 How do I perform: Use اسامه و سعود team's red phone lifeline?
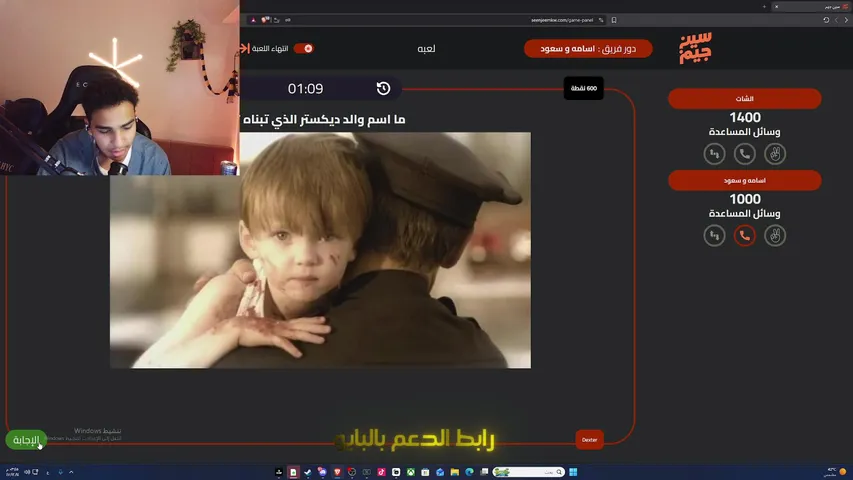click(744, 236)
